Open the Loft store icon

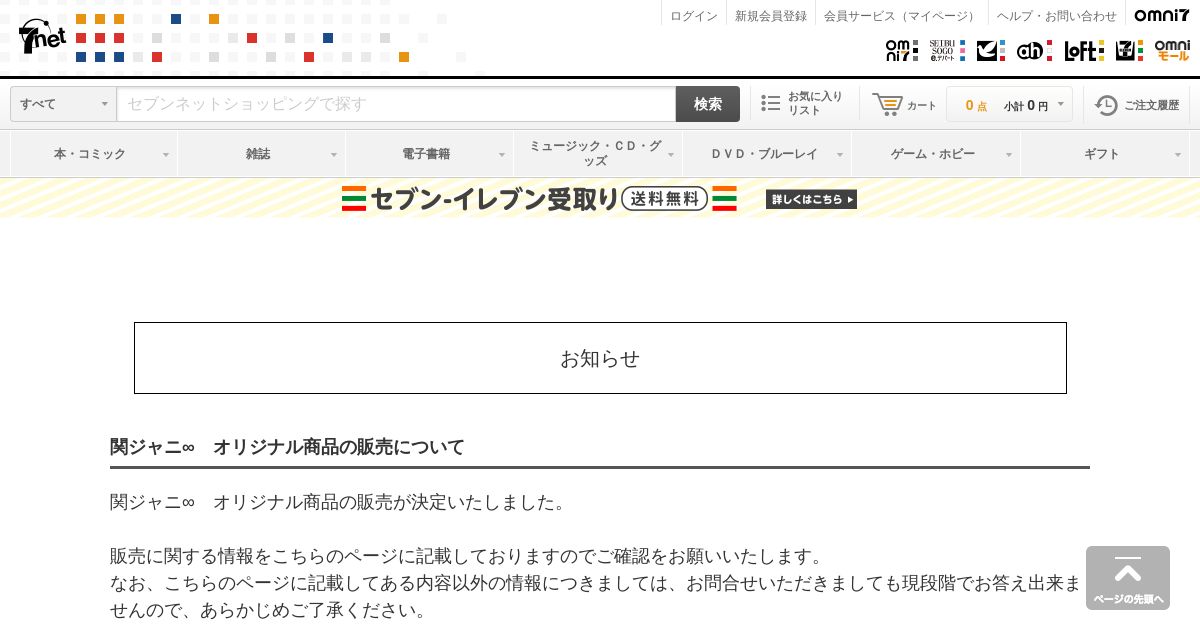pyautogui.click(x=1084, y=50)
